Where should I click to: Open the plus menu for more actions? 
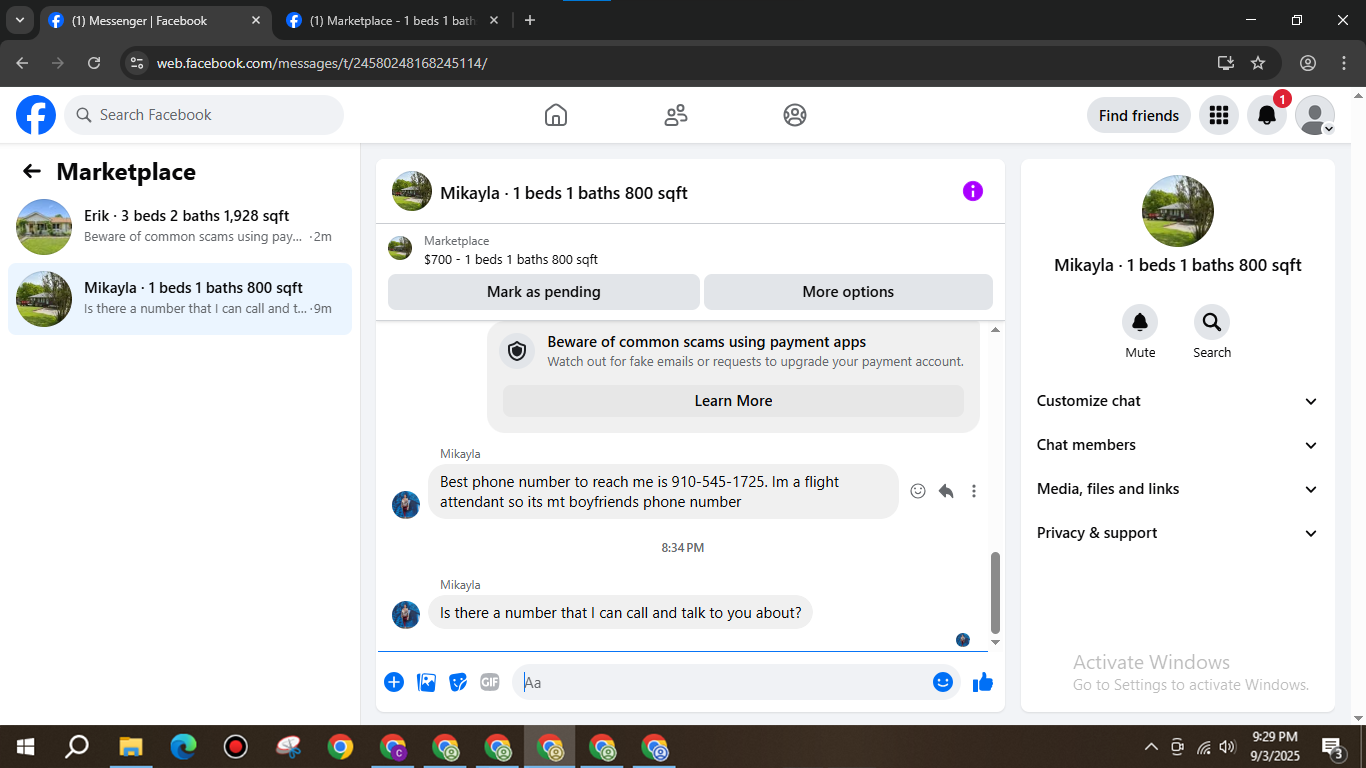(394, 682)
